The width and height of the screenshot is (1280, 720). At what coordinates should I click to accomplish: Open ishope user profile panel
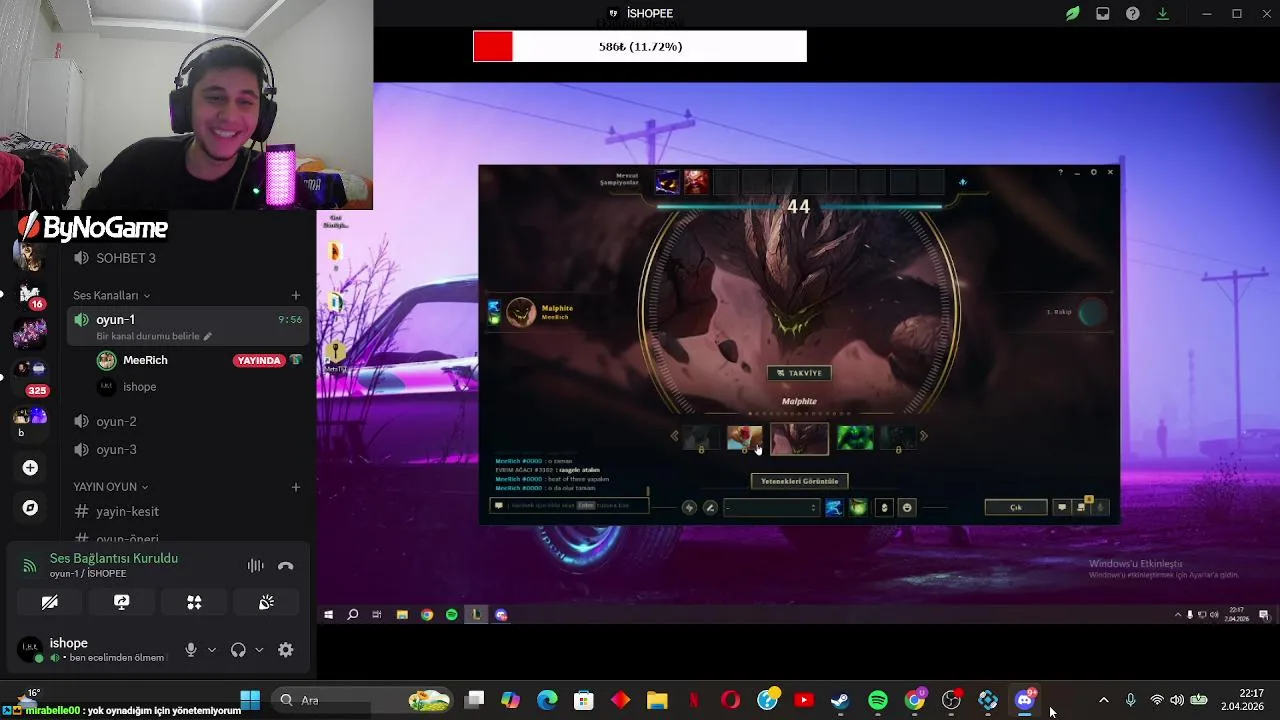92,650
